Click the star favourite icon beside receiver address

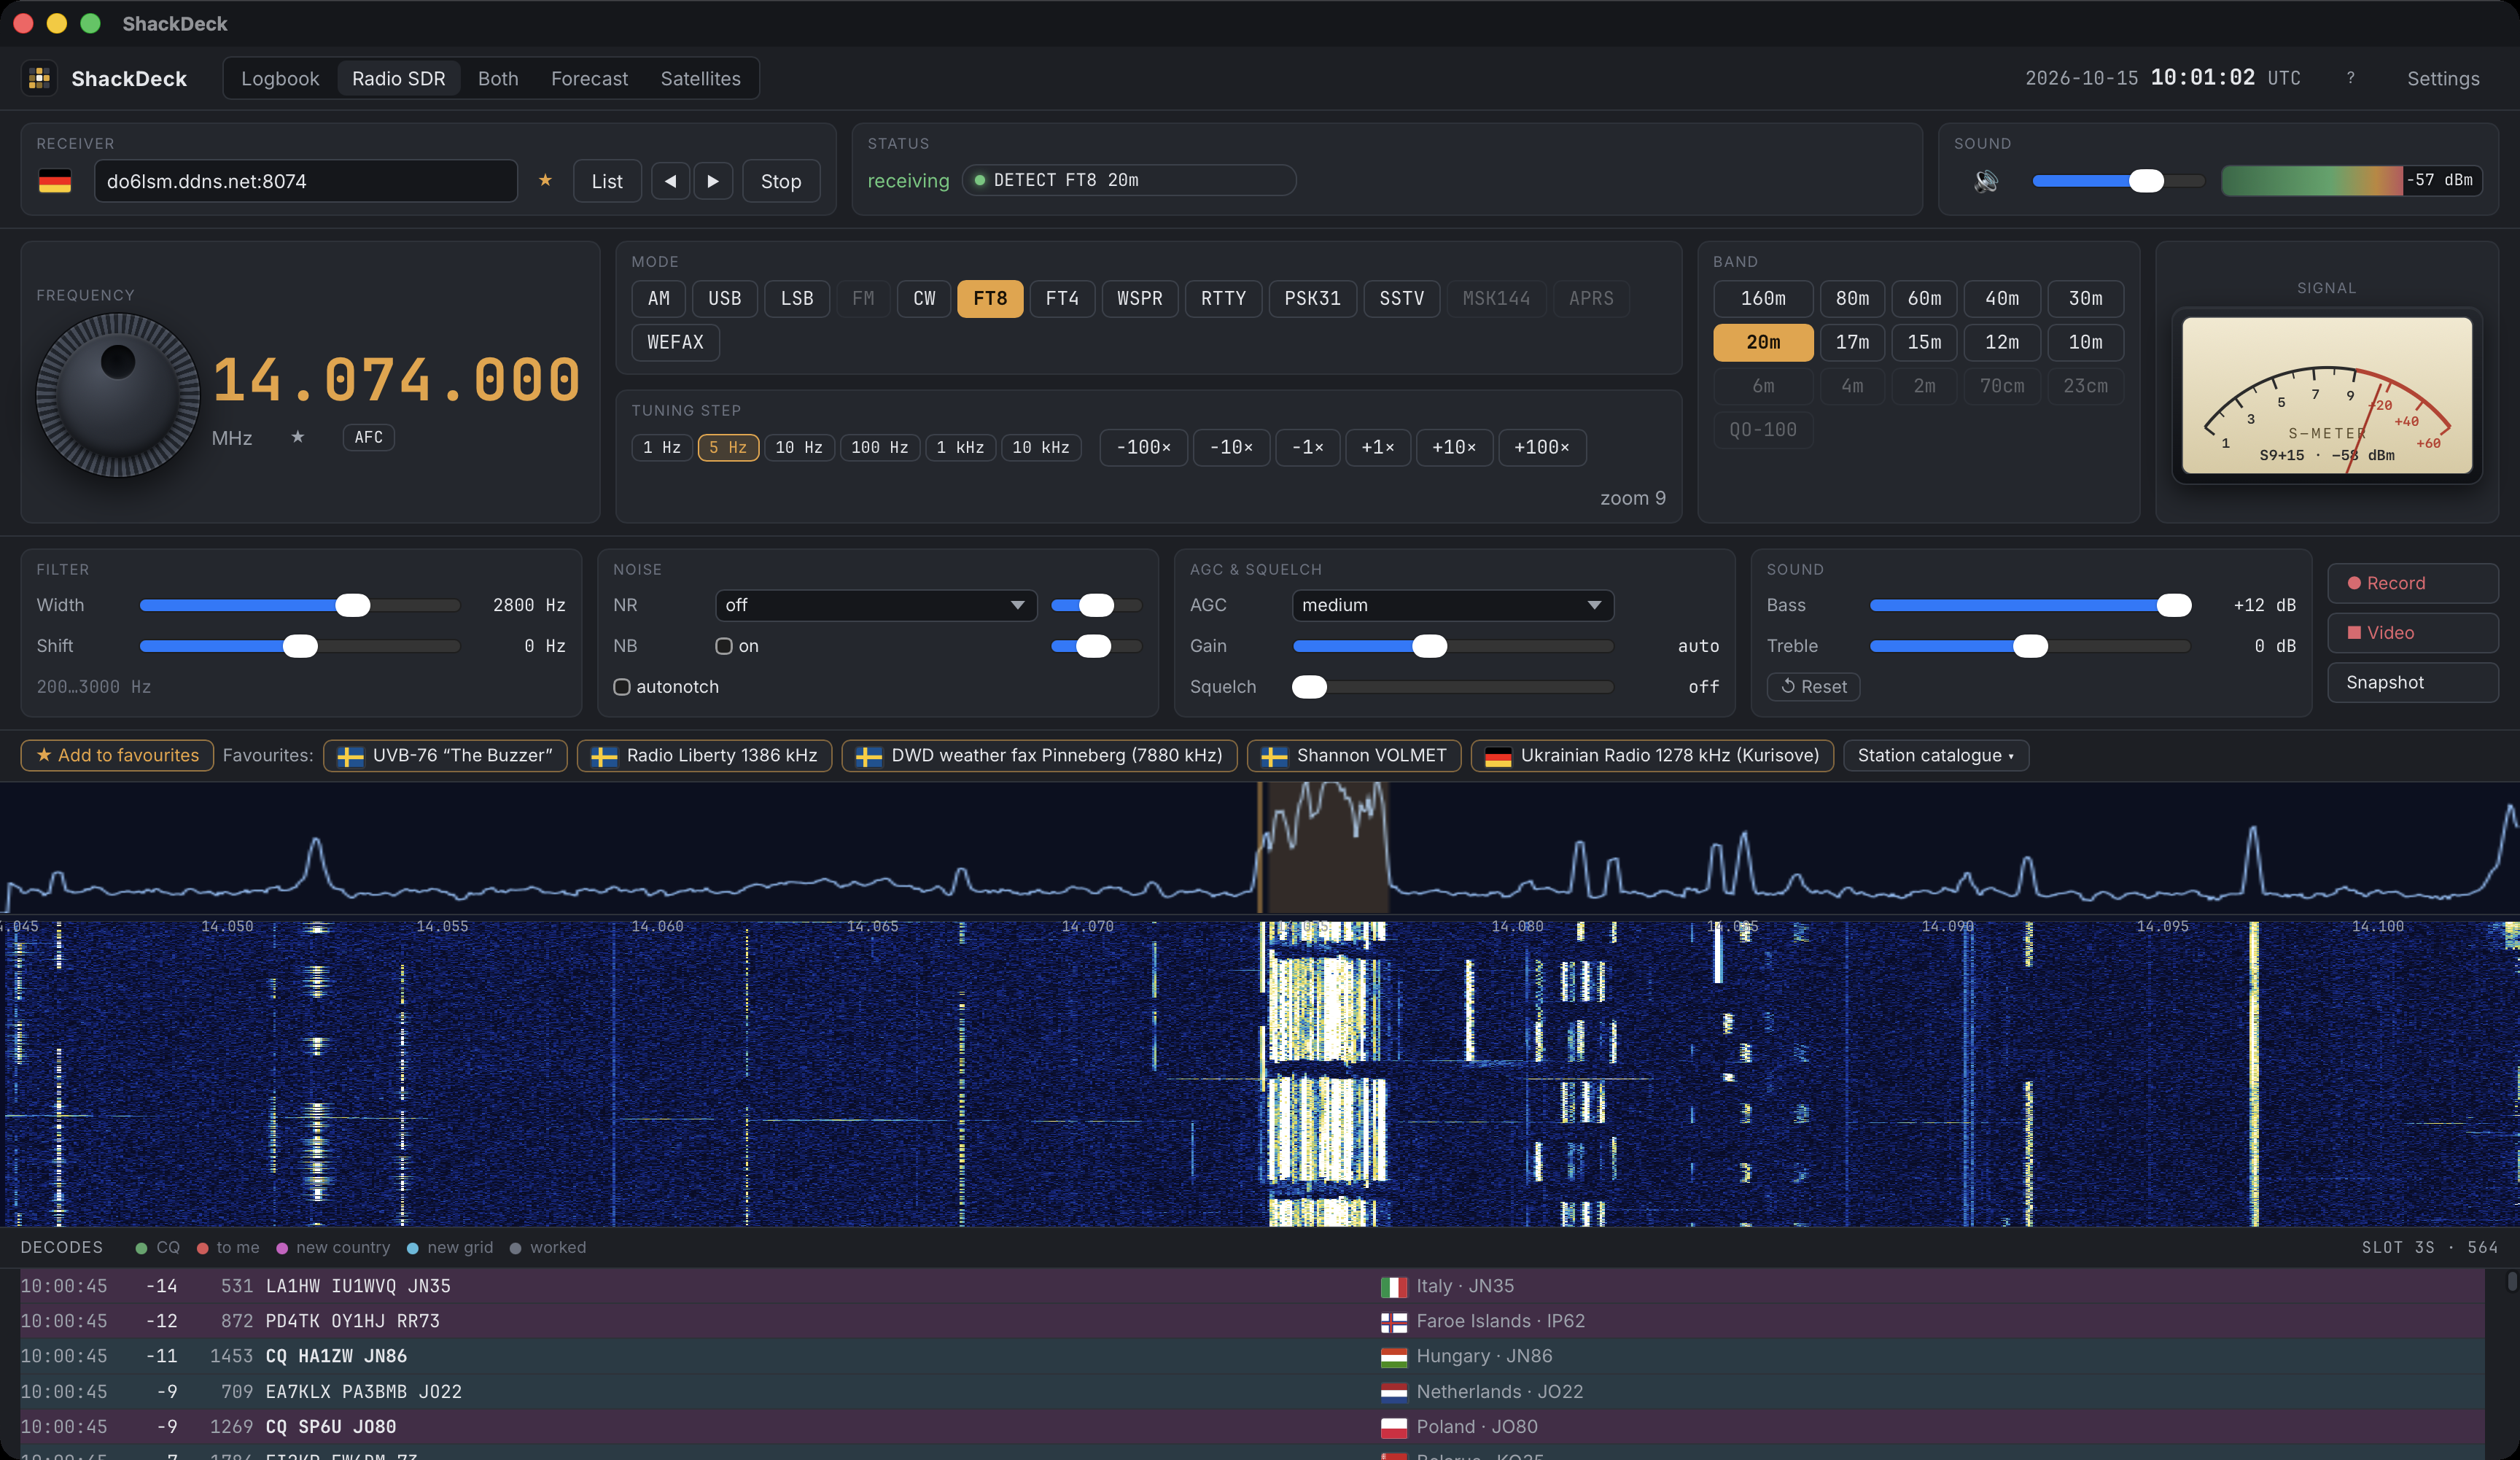pyautogui.click(x=545, y=180)
